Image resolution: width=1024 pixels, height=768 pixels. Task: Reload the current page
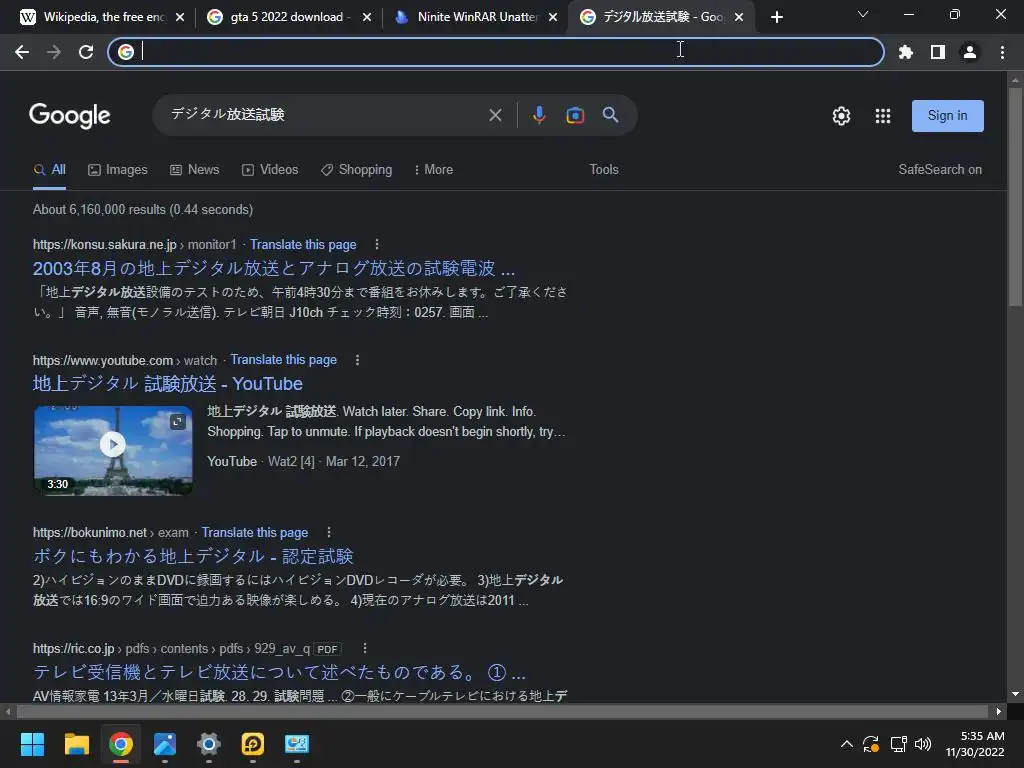(x=86, y=52)
